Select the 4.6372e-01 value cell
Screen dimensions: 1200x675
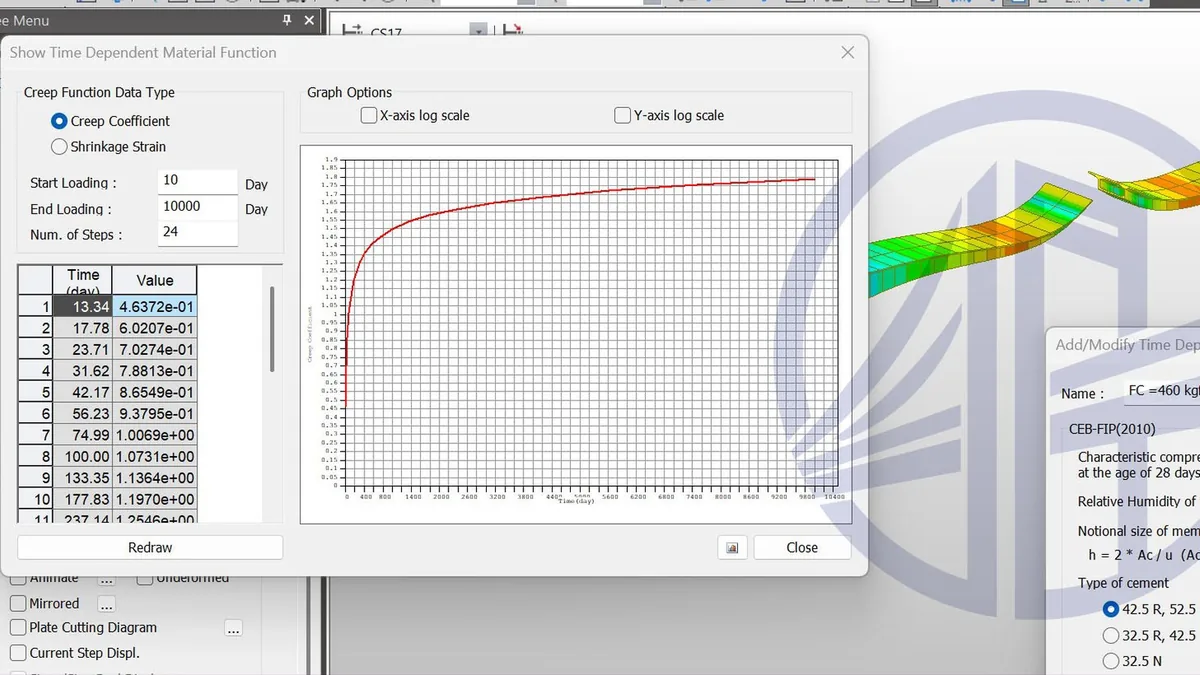coord(155,307)
